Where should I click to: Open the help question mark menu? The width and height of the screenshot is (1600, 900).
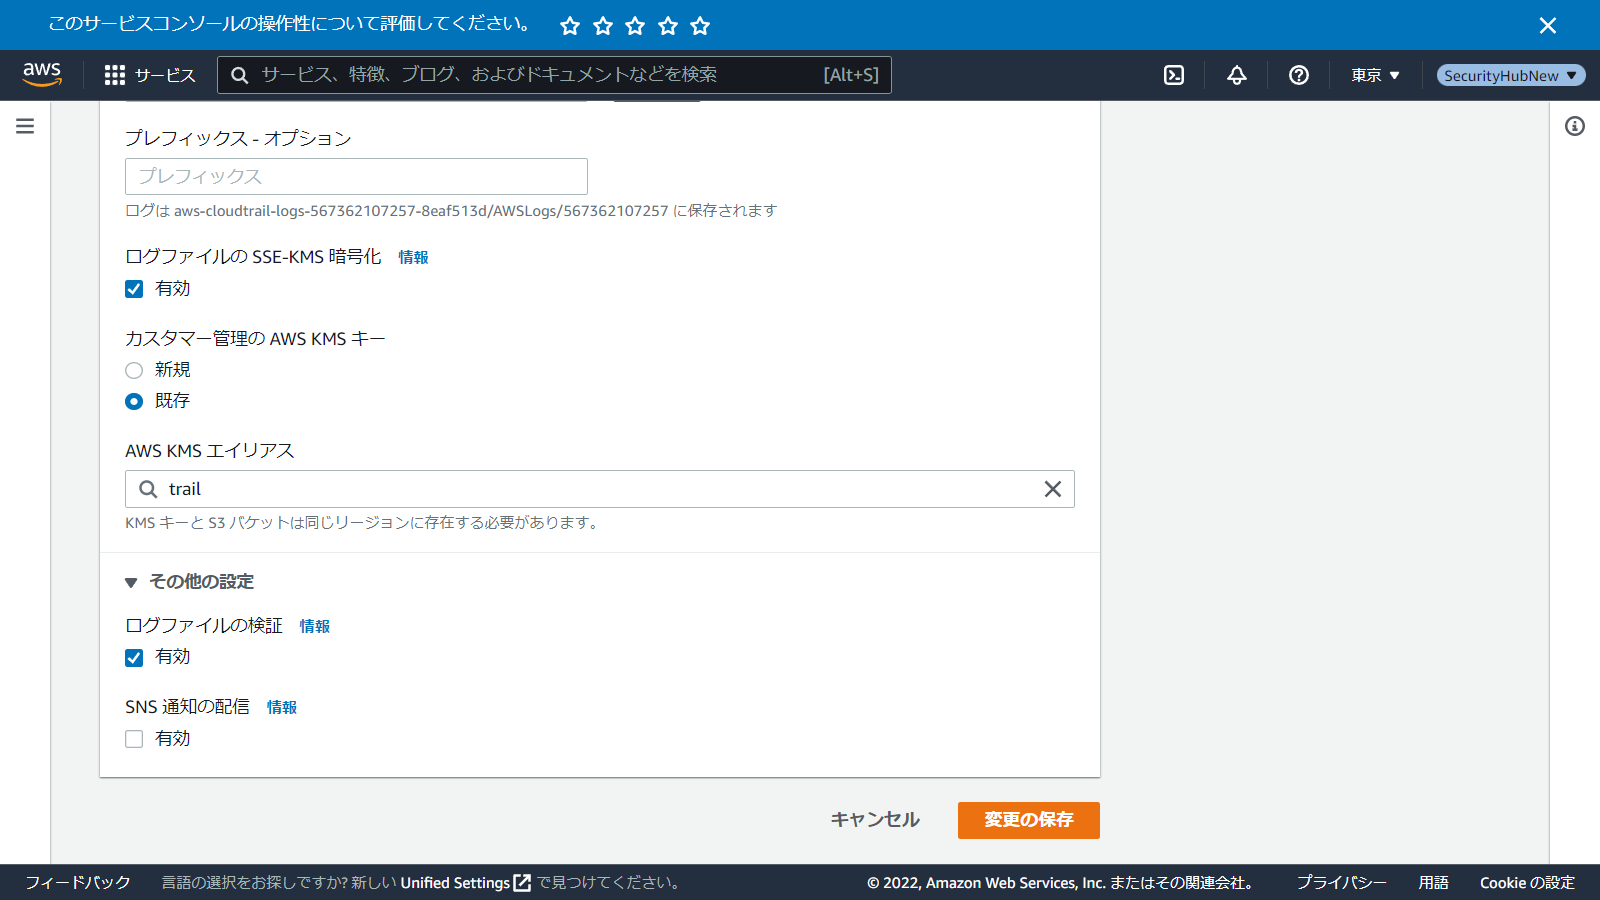tap(1299, 75)
